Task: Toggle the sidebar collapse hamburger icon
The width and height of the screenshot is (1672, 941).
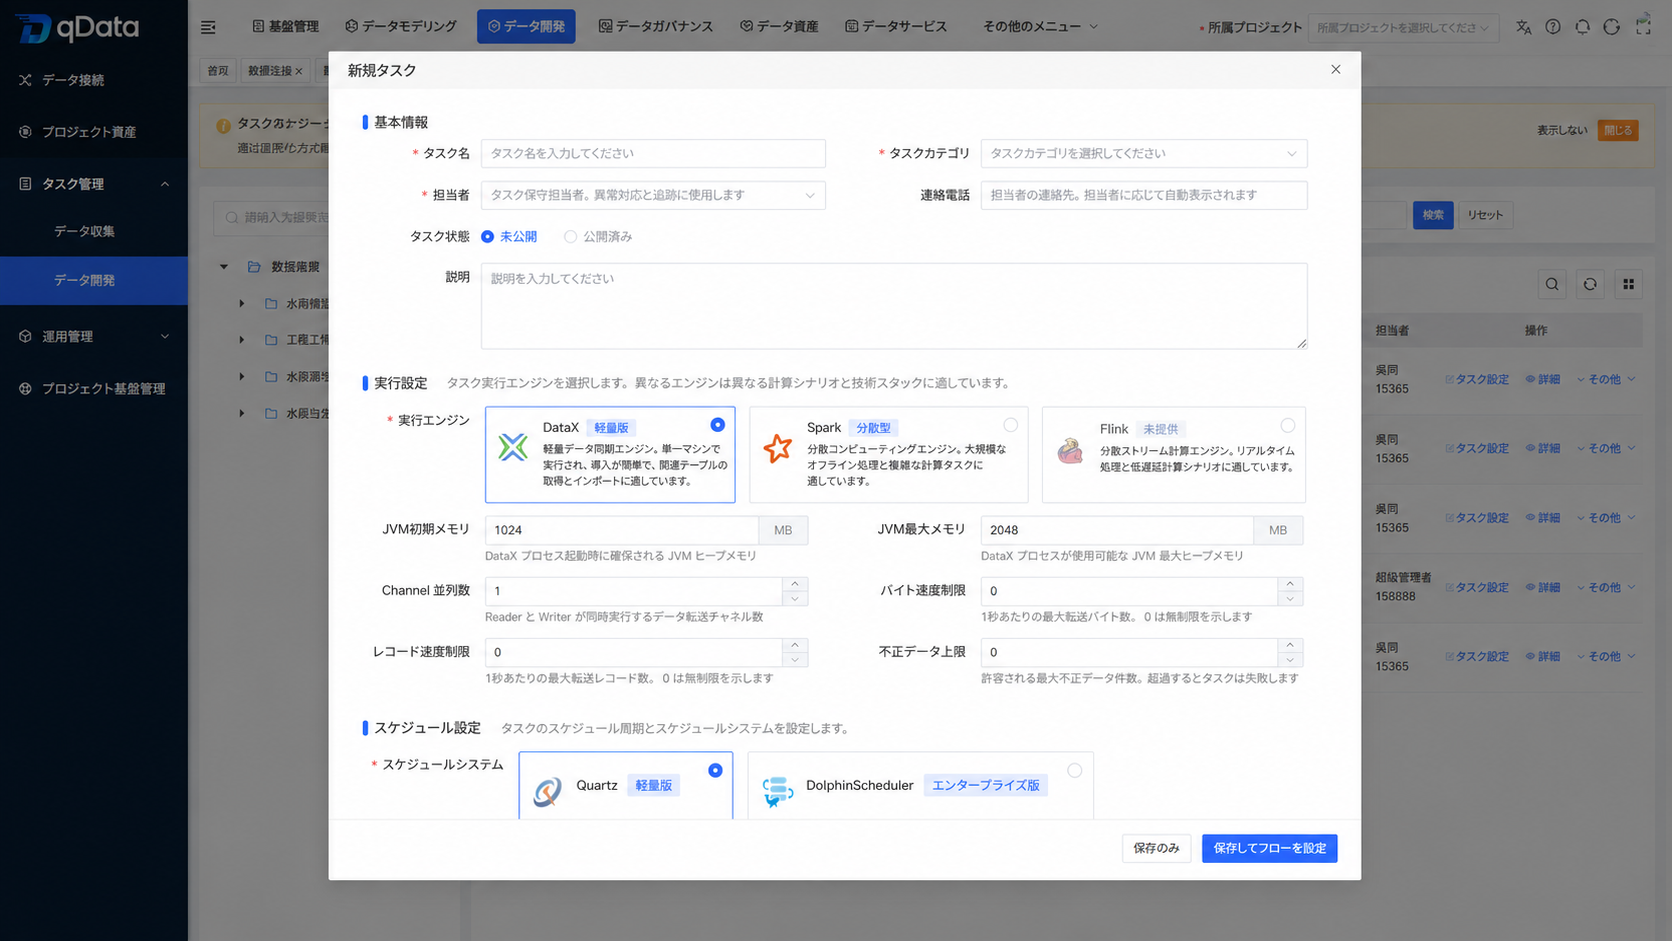Action: coord(208,27)
